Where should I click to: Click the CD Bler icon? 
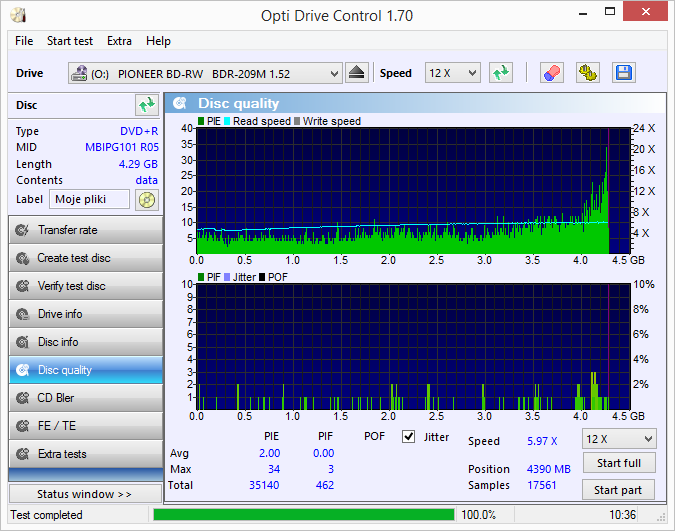pos(22,398)
